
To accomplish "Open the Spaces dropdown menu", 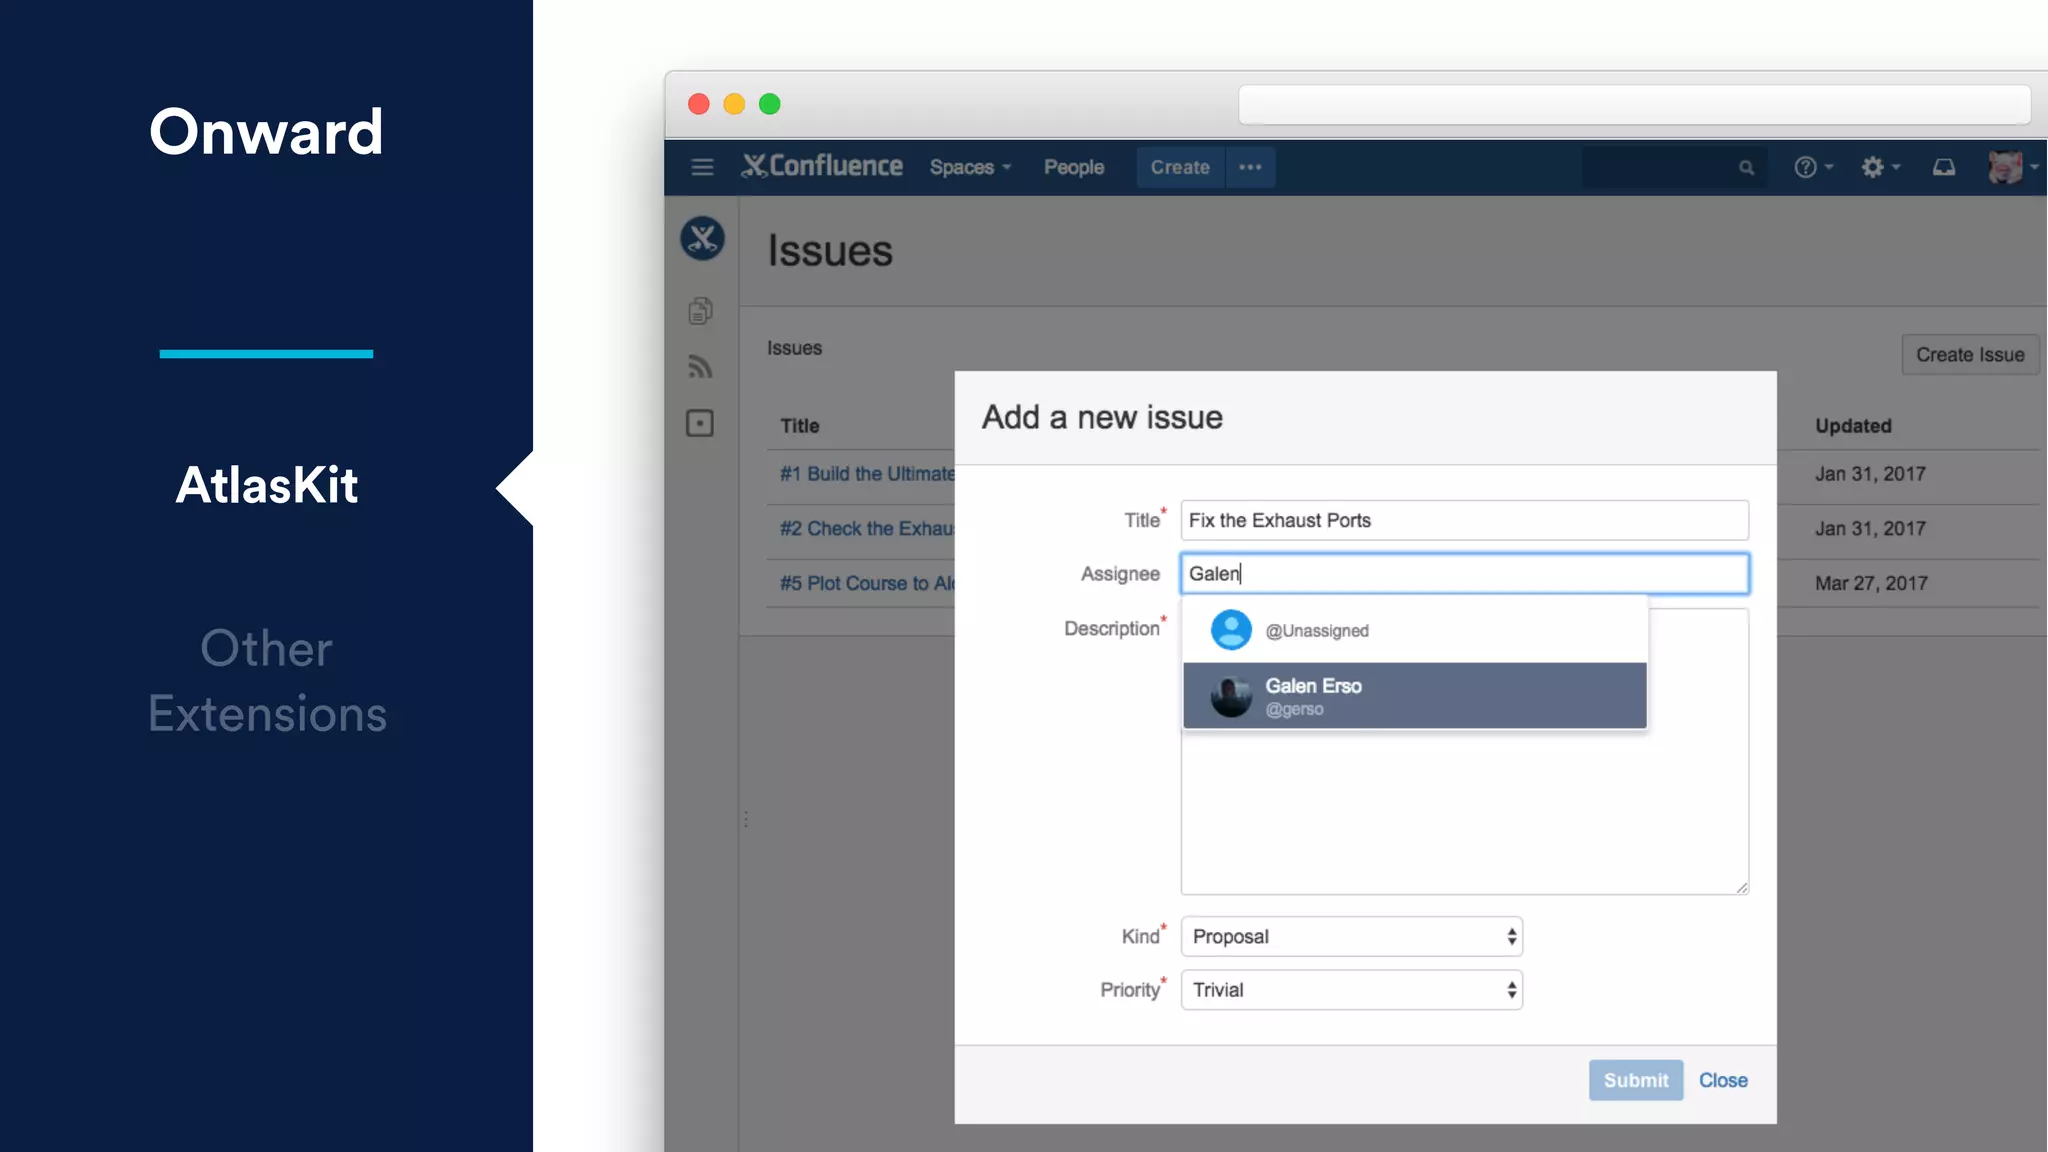I will pyautogui.click(x=970, y=167).
